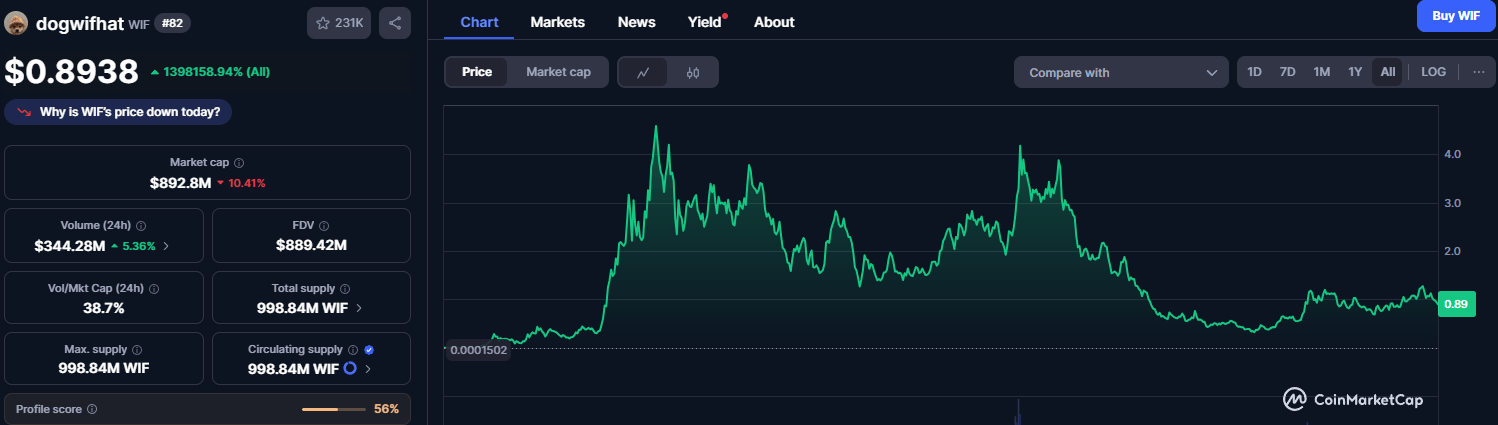Image resolution: width=1498 pixels, height=425 pixels.
Task: Set chart range to 1D
Action: pos(1255,72)
